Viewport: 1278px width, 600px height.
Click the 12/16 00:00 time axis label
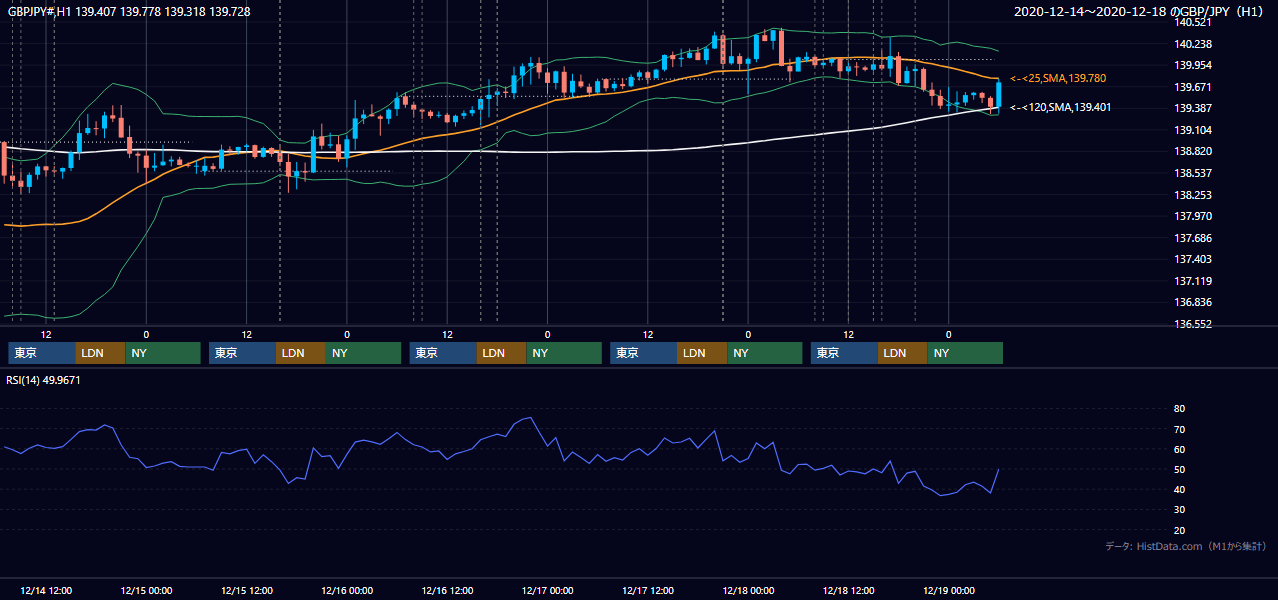coord(347,590)
